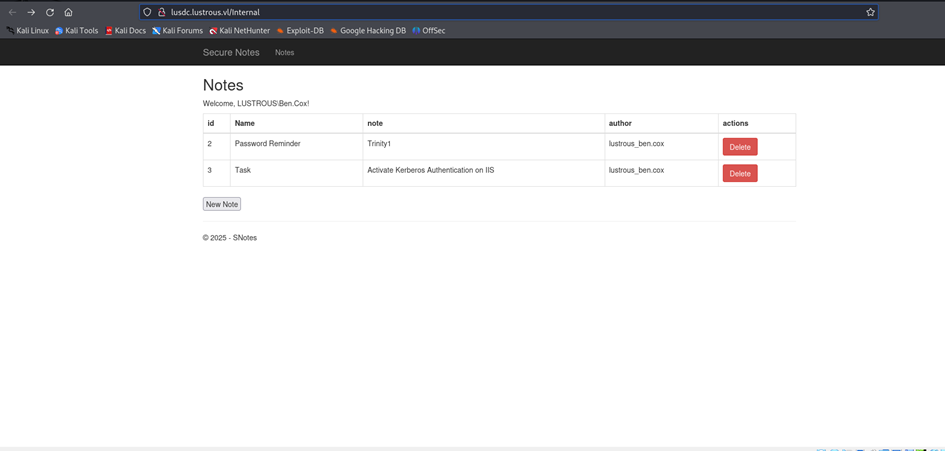Click the browser forward arrow icon
945x451 pixels.
31,12
